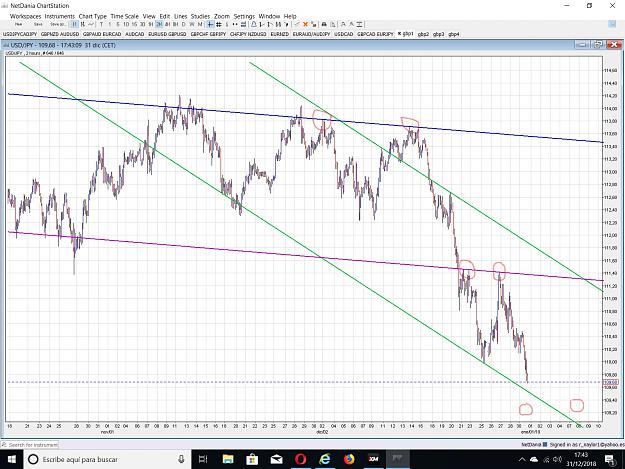
Task: Select the 4H time scale
Action: [x=167, y=24]
